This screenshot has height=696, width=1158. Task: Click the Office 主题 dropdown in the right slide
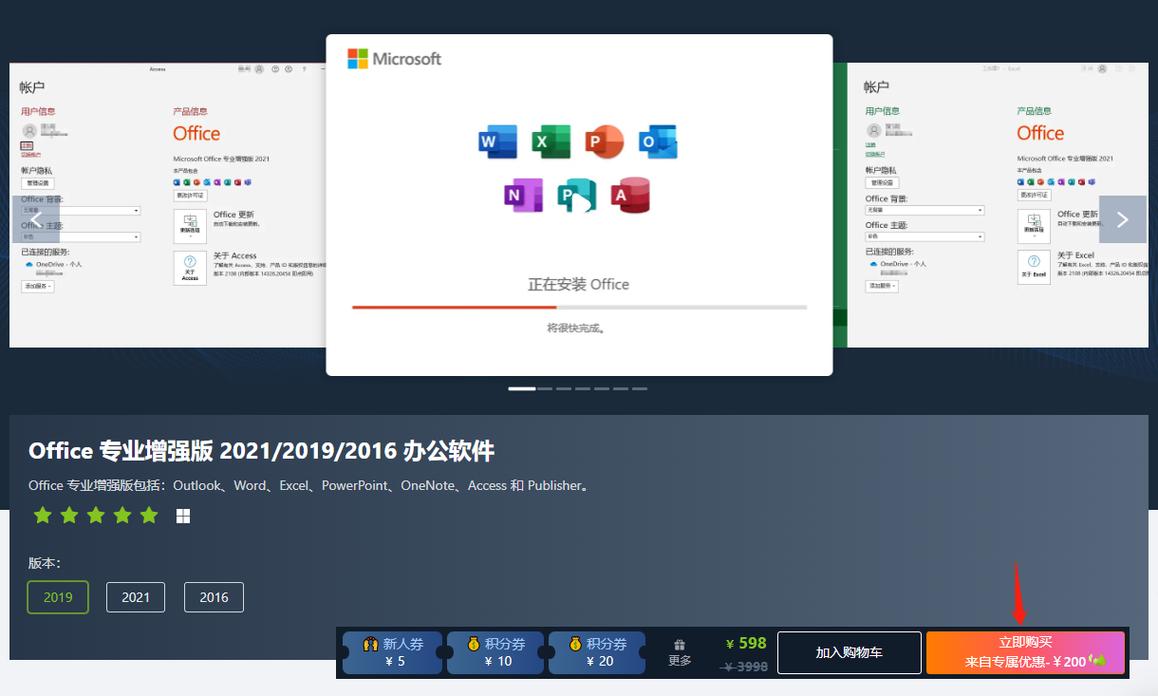(x=925, y=236)
